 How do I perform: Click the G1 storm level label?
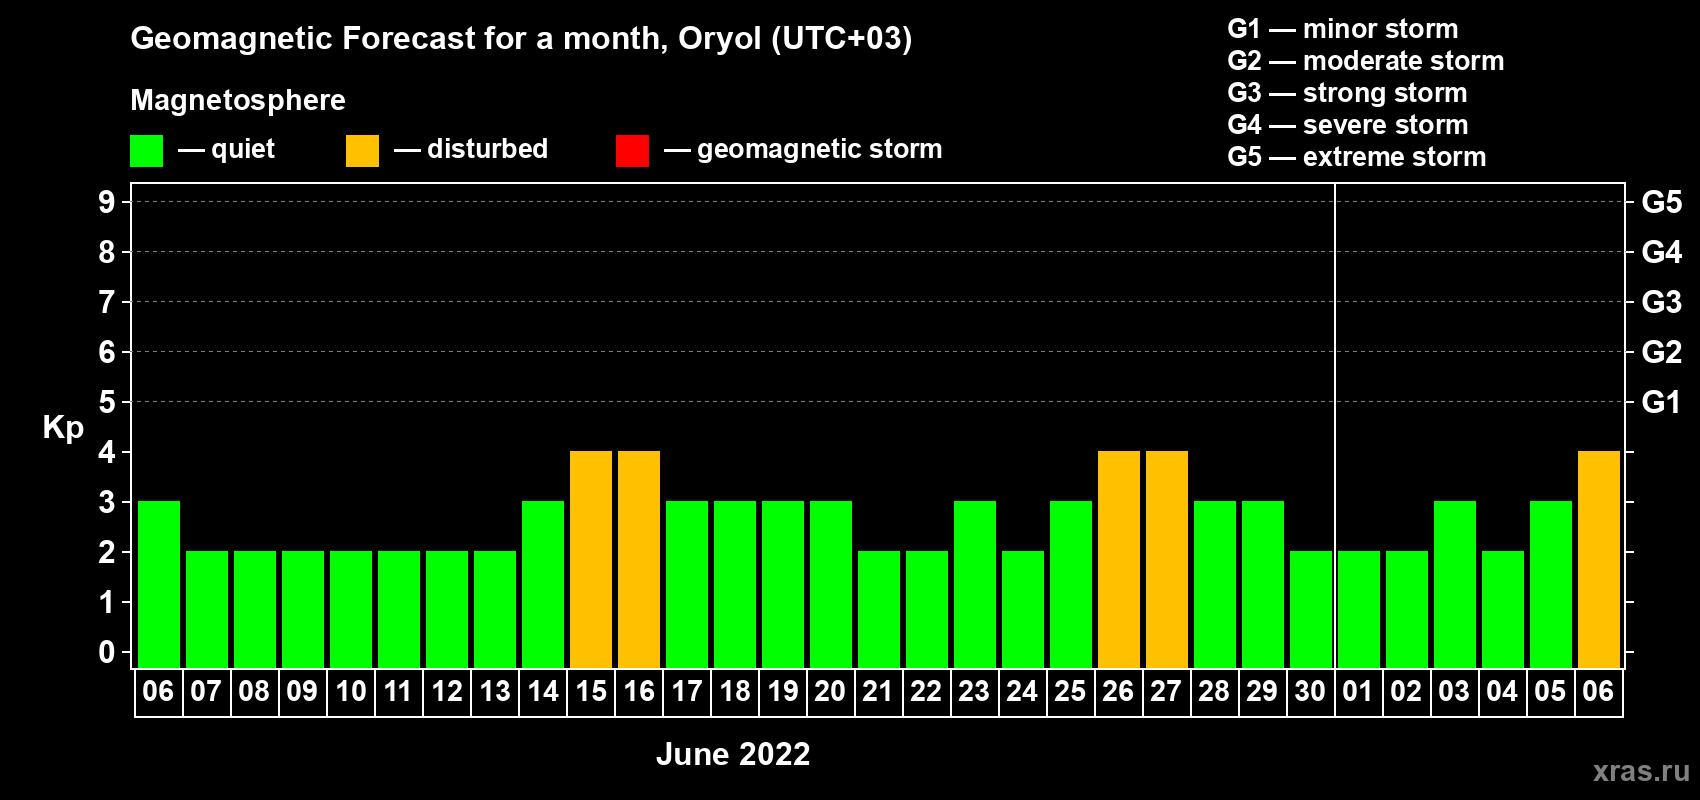coord(1661,402)
